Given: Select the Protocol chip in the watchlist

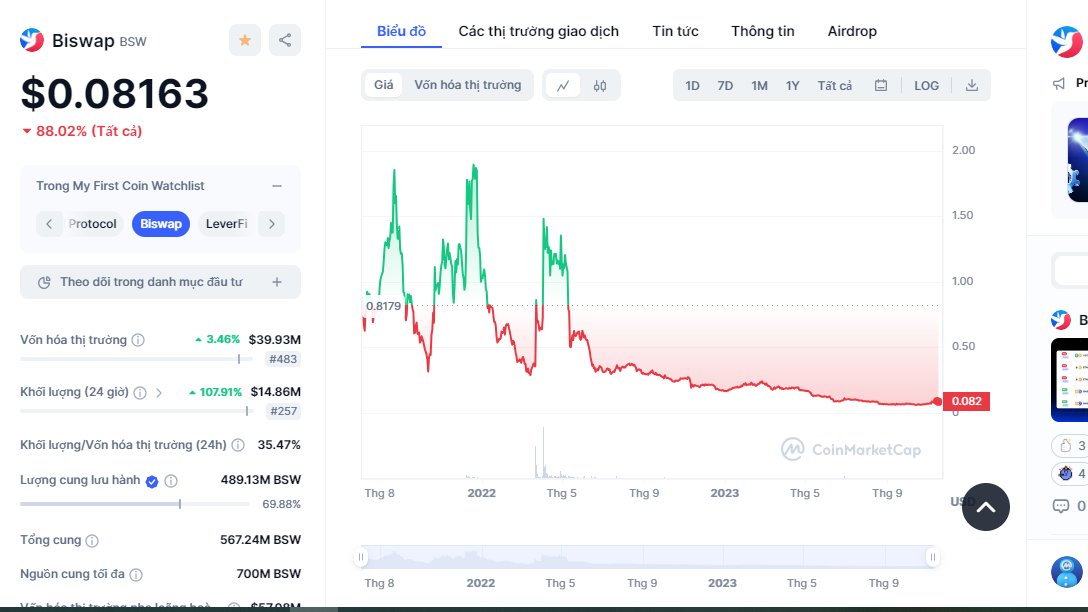Looking at the screenshot, I should tap(92, 224).
